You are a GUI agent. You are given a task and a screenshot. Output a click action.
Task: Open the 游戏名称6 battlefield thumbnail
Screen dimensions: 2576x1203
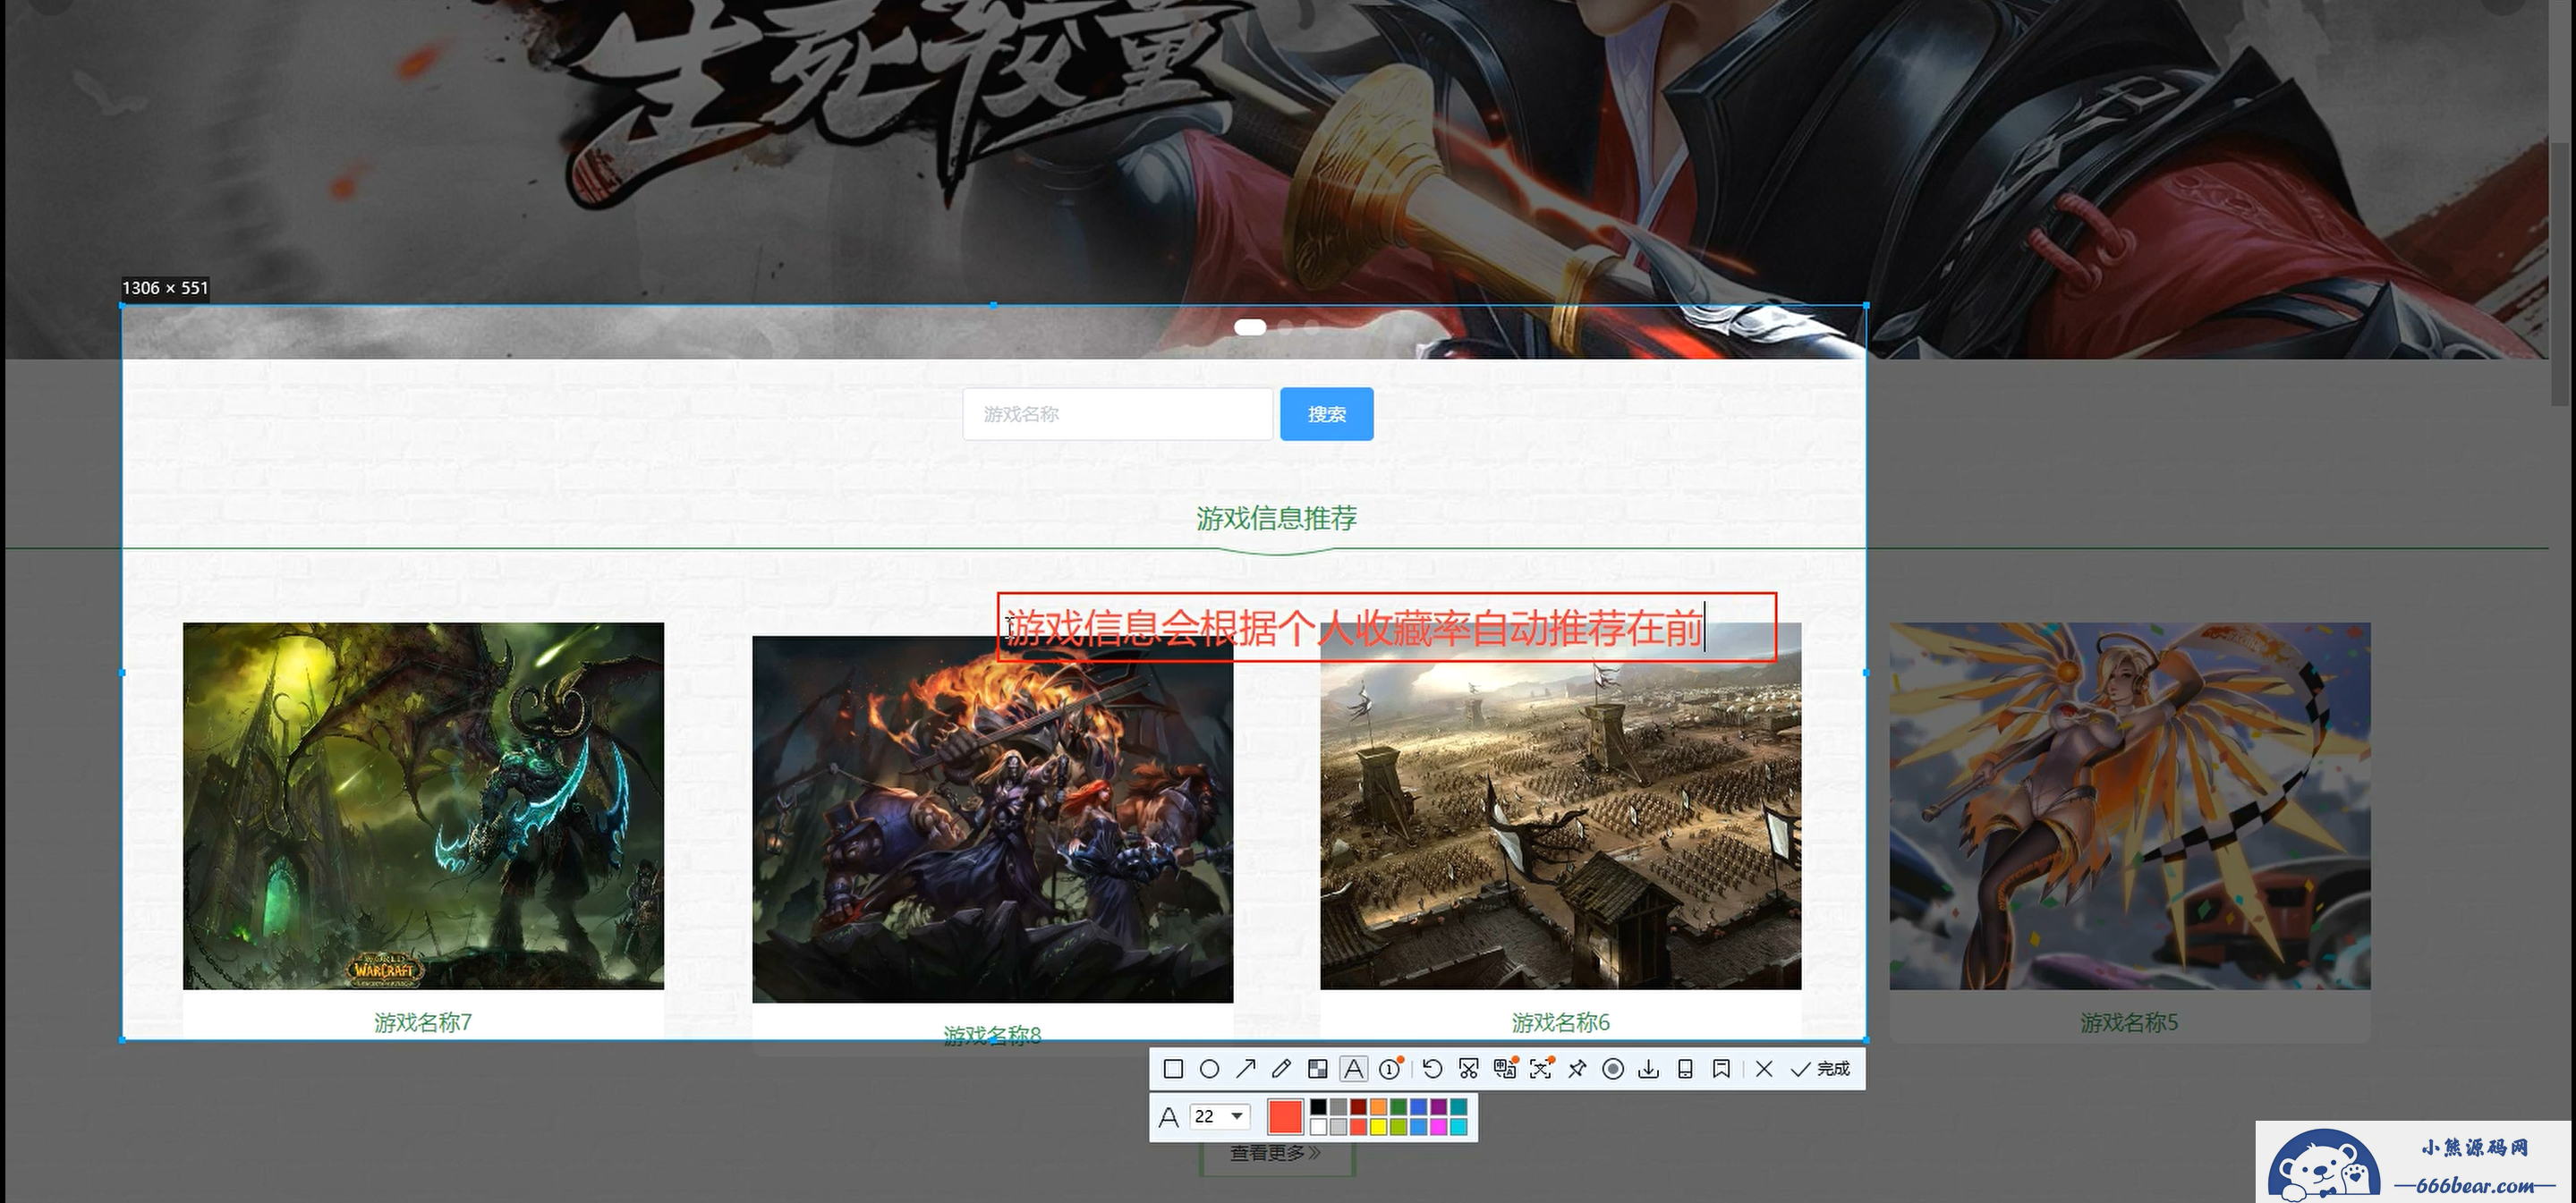pos(1561,806)
